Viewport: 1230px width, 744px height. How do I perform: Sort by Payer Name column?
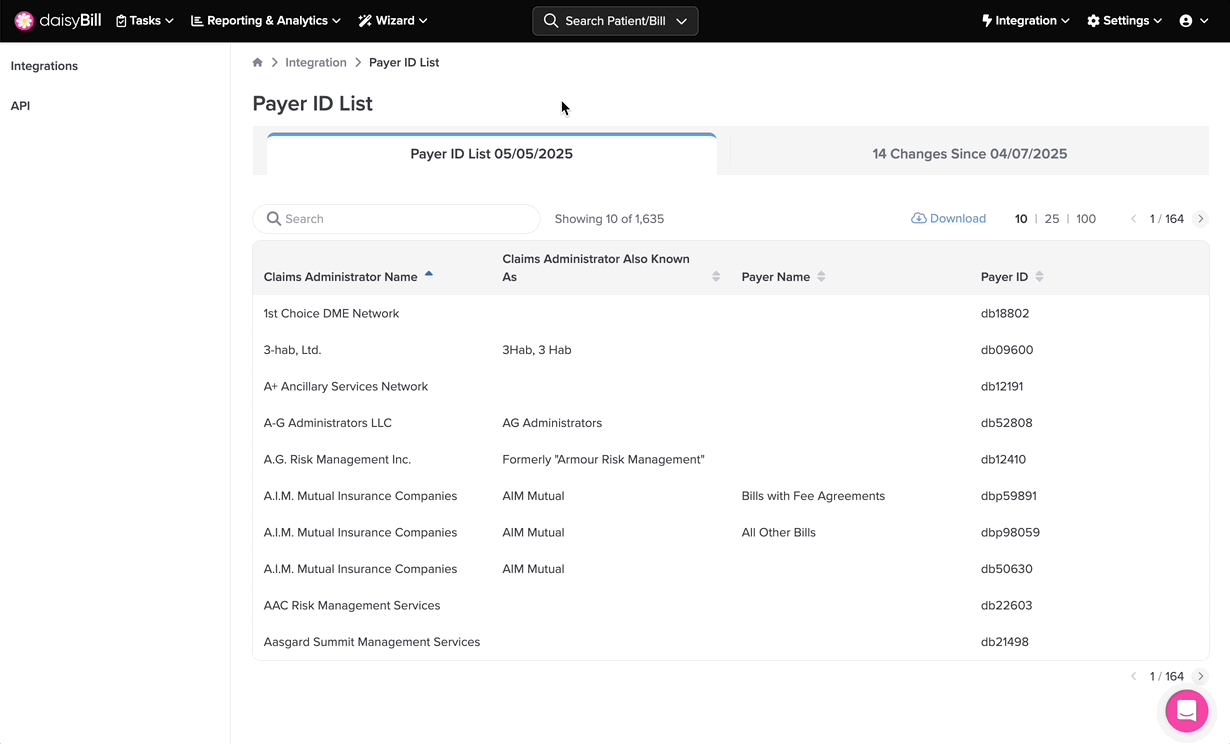pos(783,277)
